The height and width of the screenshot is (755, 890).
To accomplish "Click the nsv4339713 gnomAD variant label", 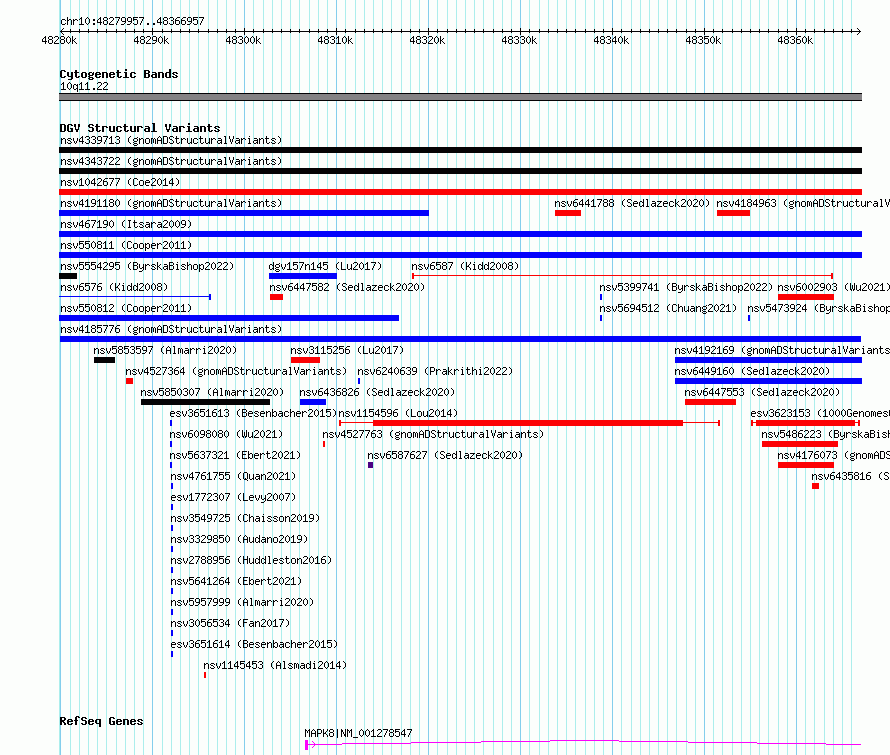I will pos(171,140).
